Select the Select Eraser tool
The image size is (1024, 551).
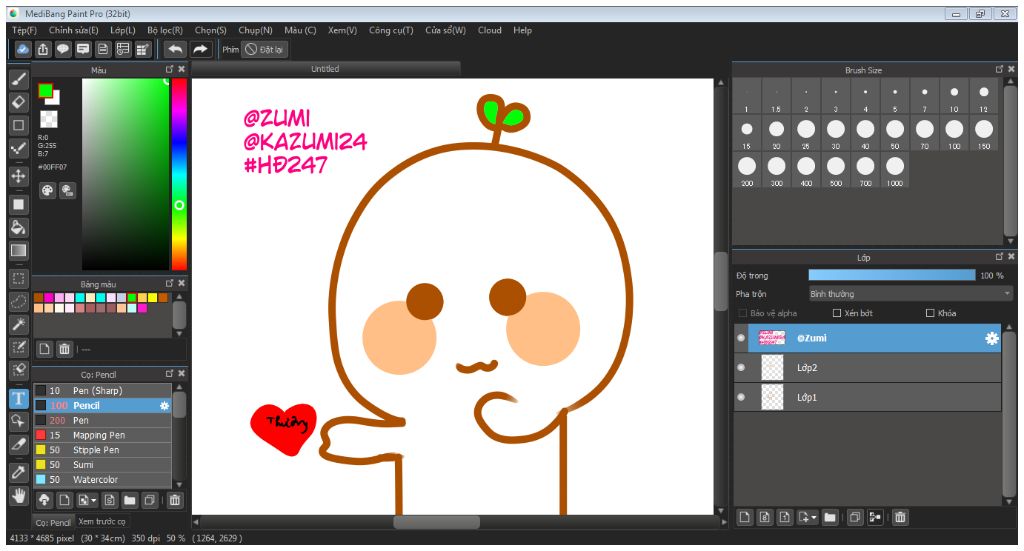pyautogui.click(x=19, y=370)
